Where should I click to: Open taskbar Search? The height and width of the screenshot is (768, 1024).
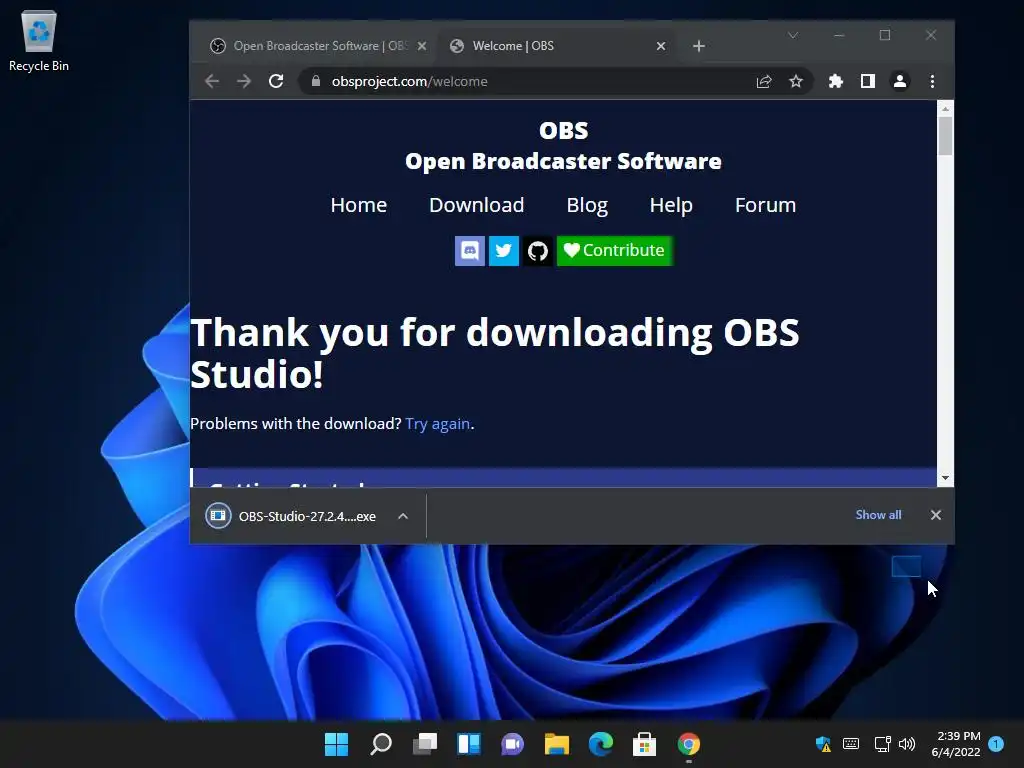click(x=381, y=744)
